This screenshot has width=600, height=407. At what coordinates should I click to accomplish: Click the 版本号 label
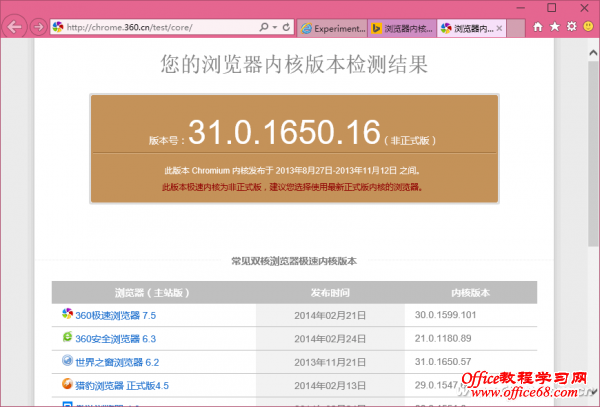pos(167,141)
